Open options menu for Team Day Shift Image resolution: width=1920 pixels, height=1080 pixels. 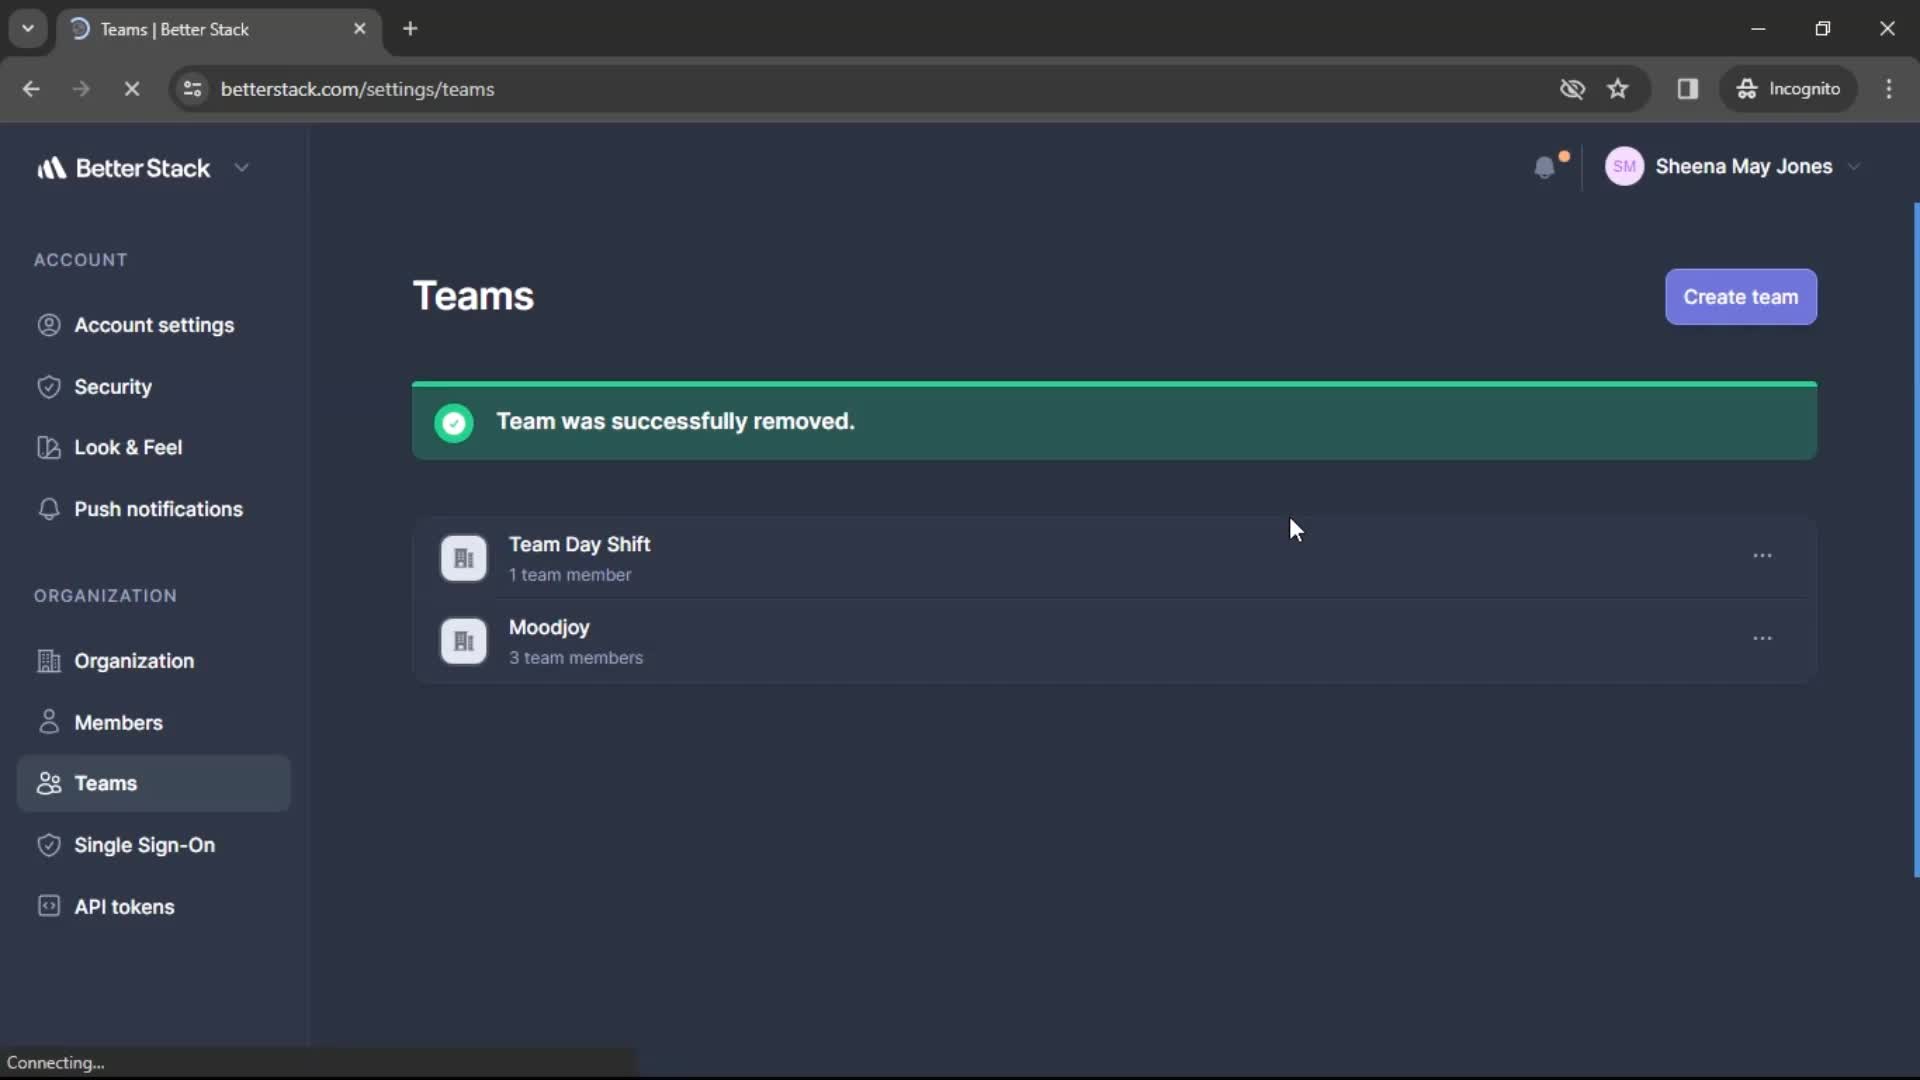point(1763,555)
